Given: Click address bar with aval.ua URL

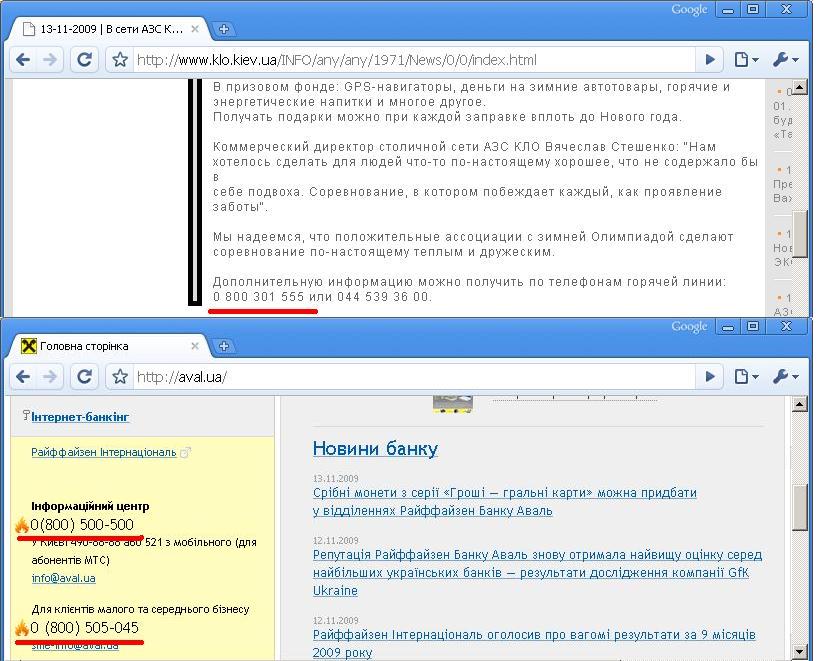Looking at the screenshot, I should pos(414,377).
